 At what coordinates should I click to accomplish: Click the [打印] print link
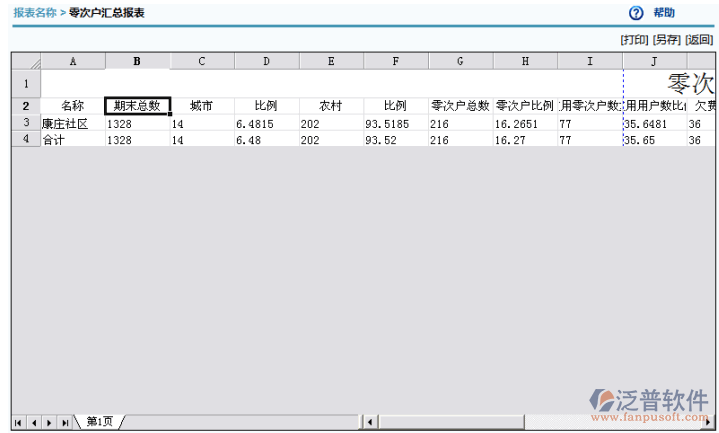(634, 40)
